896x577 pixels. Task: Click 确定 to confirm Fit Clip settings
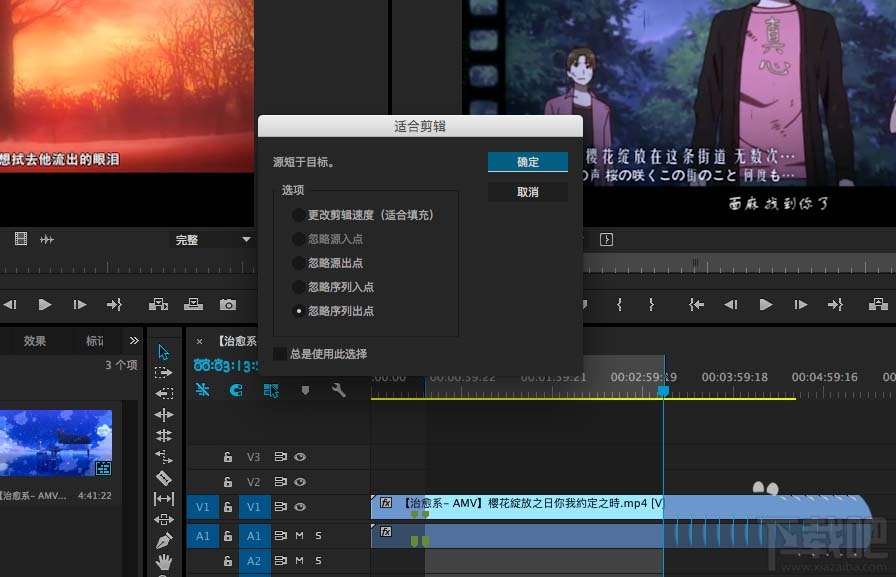[528, 161]
